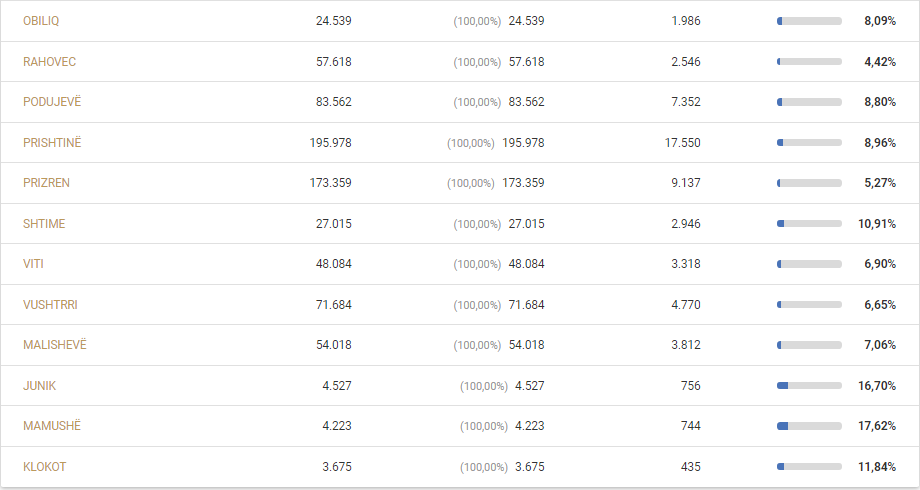Click the 17,62% progress bar for MAMUSHË
The image size is (920, 490).
tap(809, 426)
